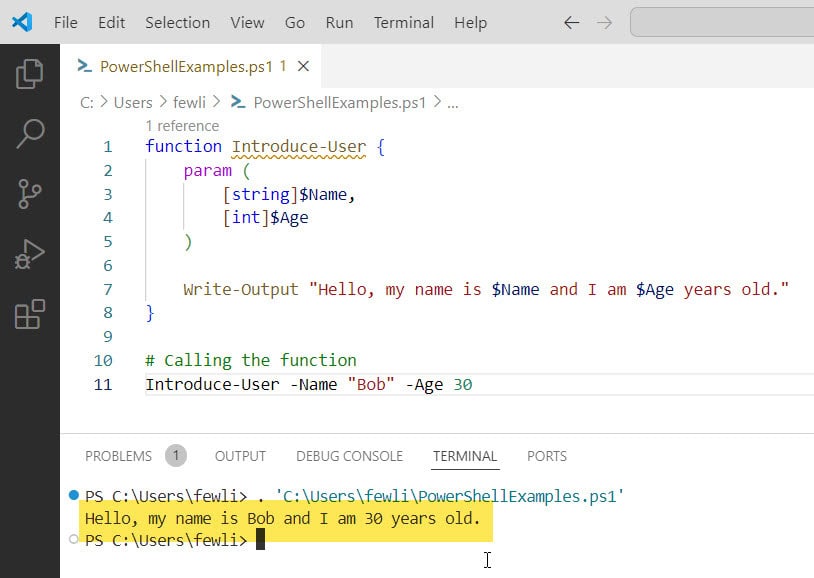Open the Extensions view
814x578 pixels.
tap(29, 313)
